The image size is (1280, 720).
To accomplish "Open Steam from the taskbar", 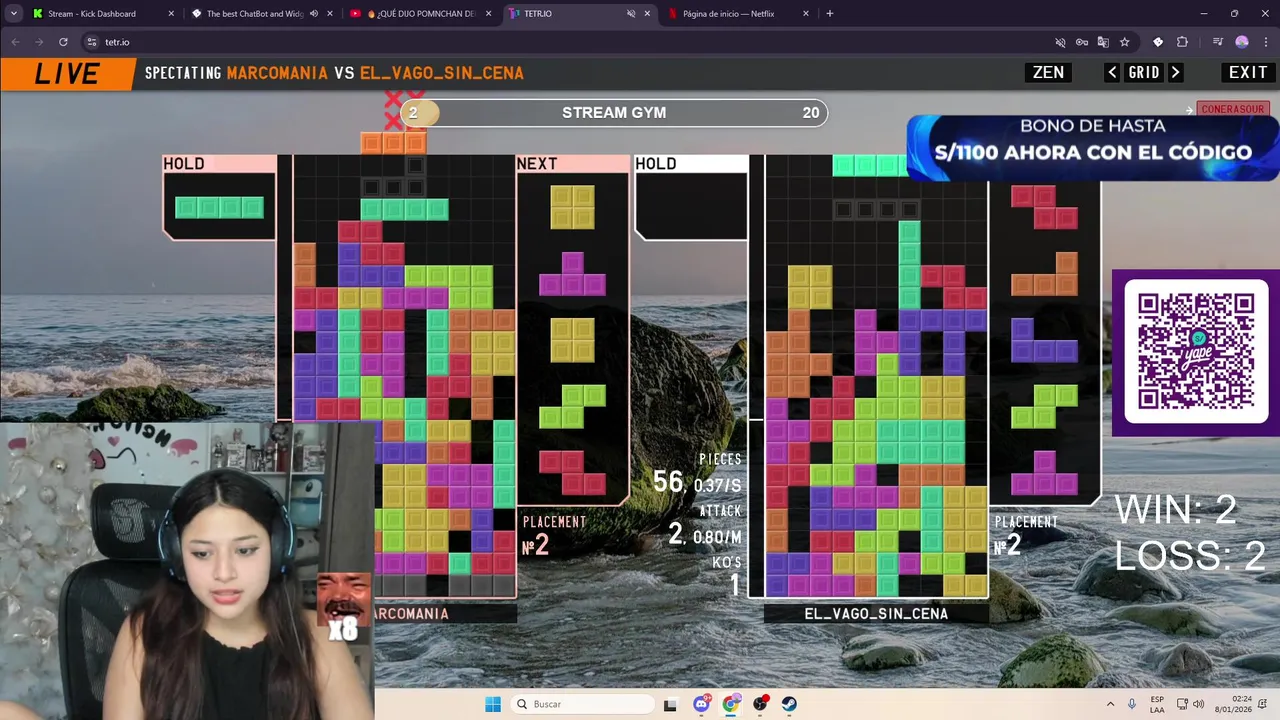I will pos(789,704).
